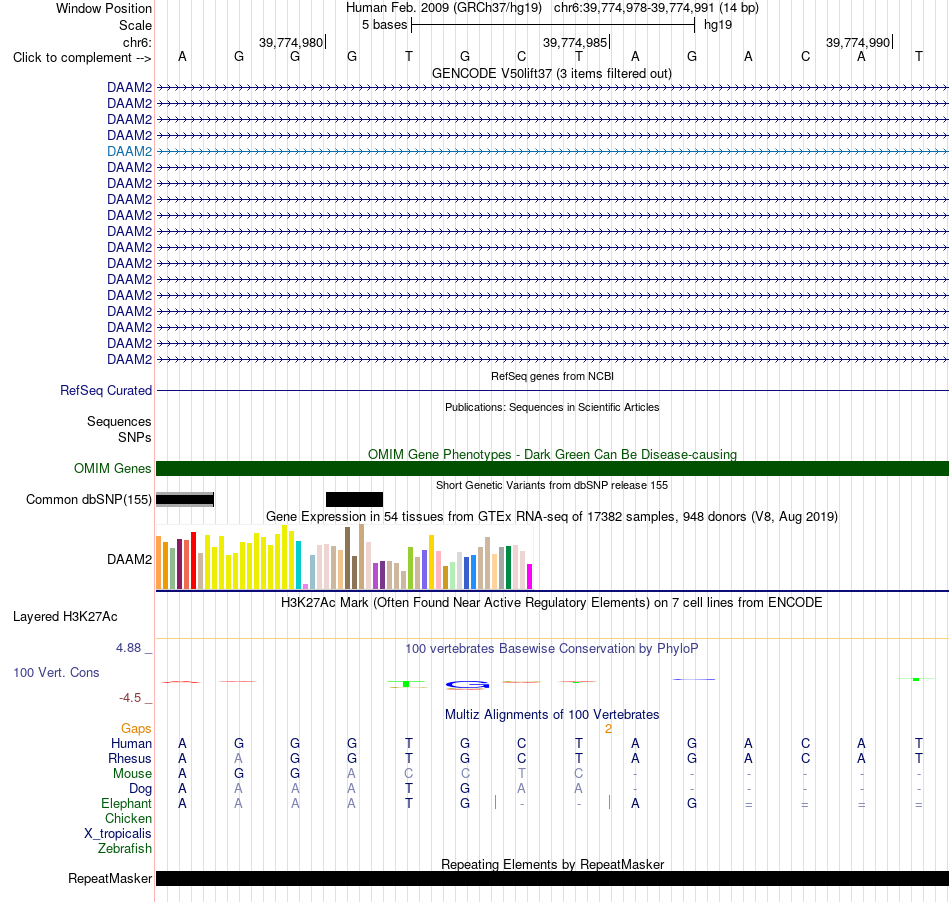Click the RefSeq Curated intron line
The height and width of the screenshot is (902, 950).
pos(552,391)
